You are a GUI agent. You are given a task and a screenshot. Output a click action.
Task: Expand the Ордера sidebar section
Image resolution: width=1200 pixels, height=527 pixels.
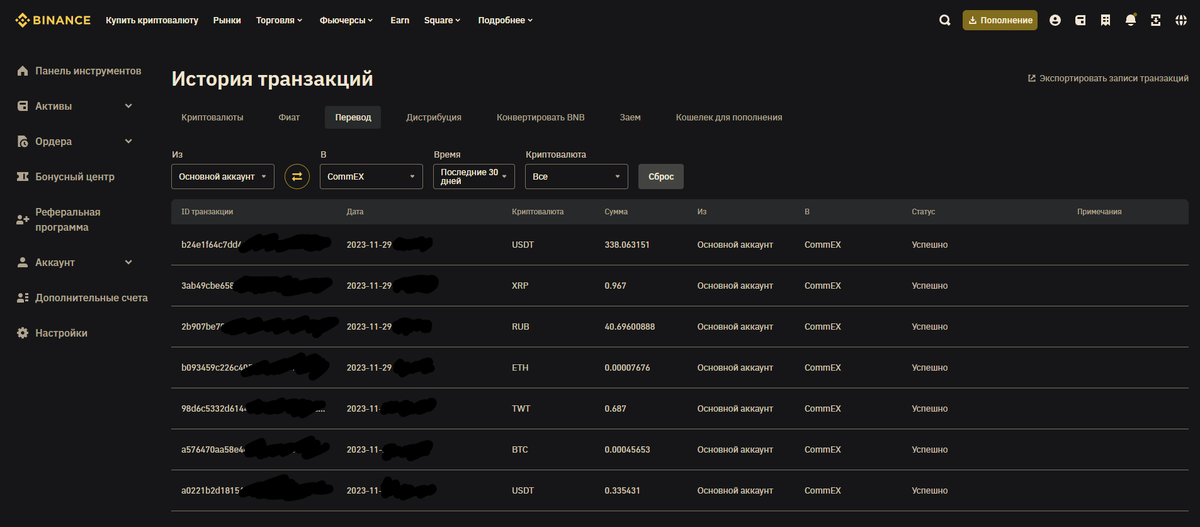click(128, 141)
